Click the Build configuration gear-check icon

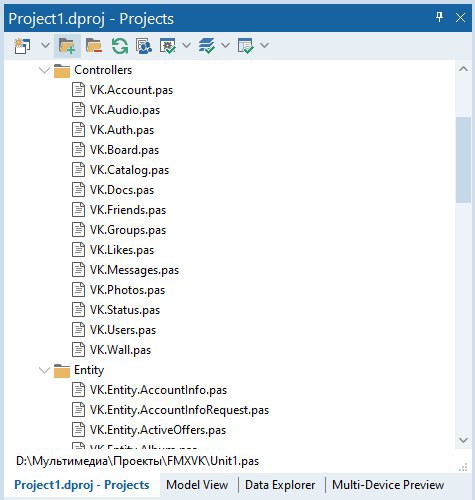click(x=168, y=46)
